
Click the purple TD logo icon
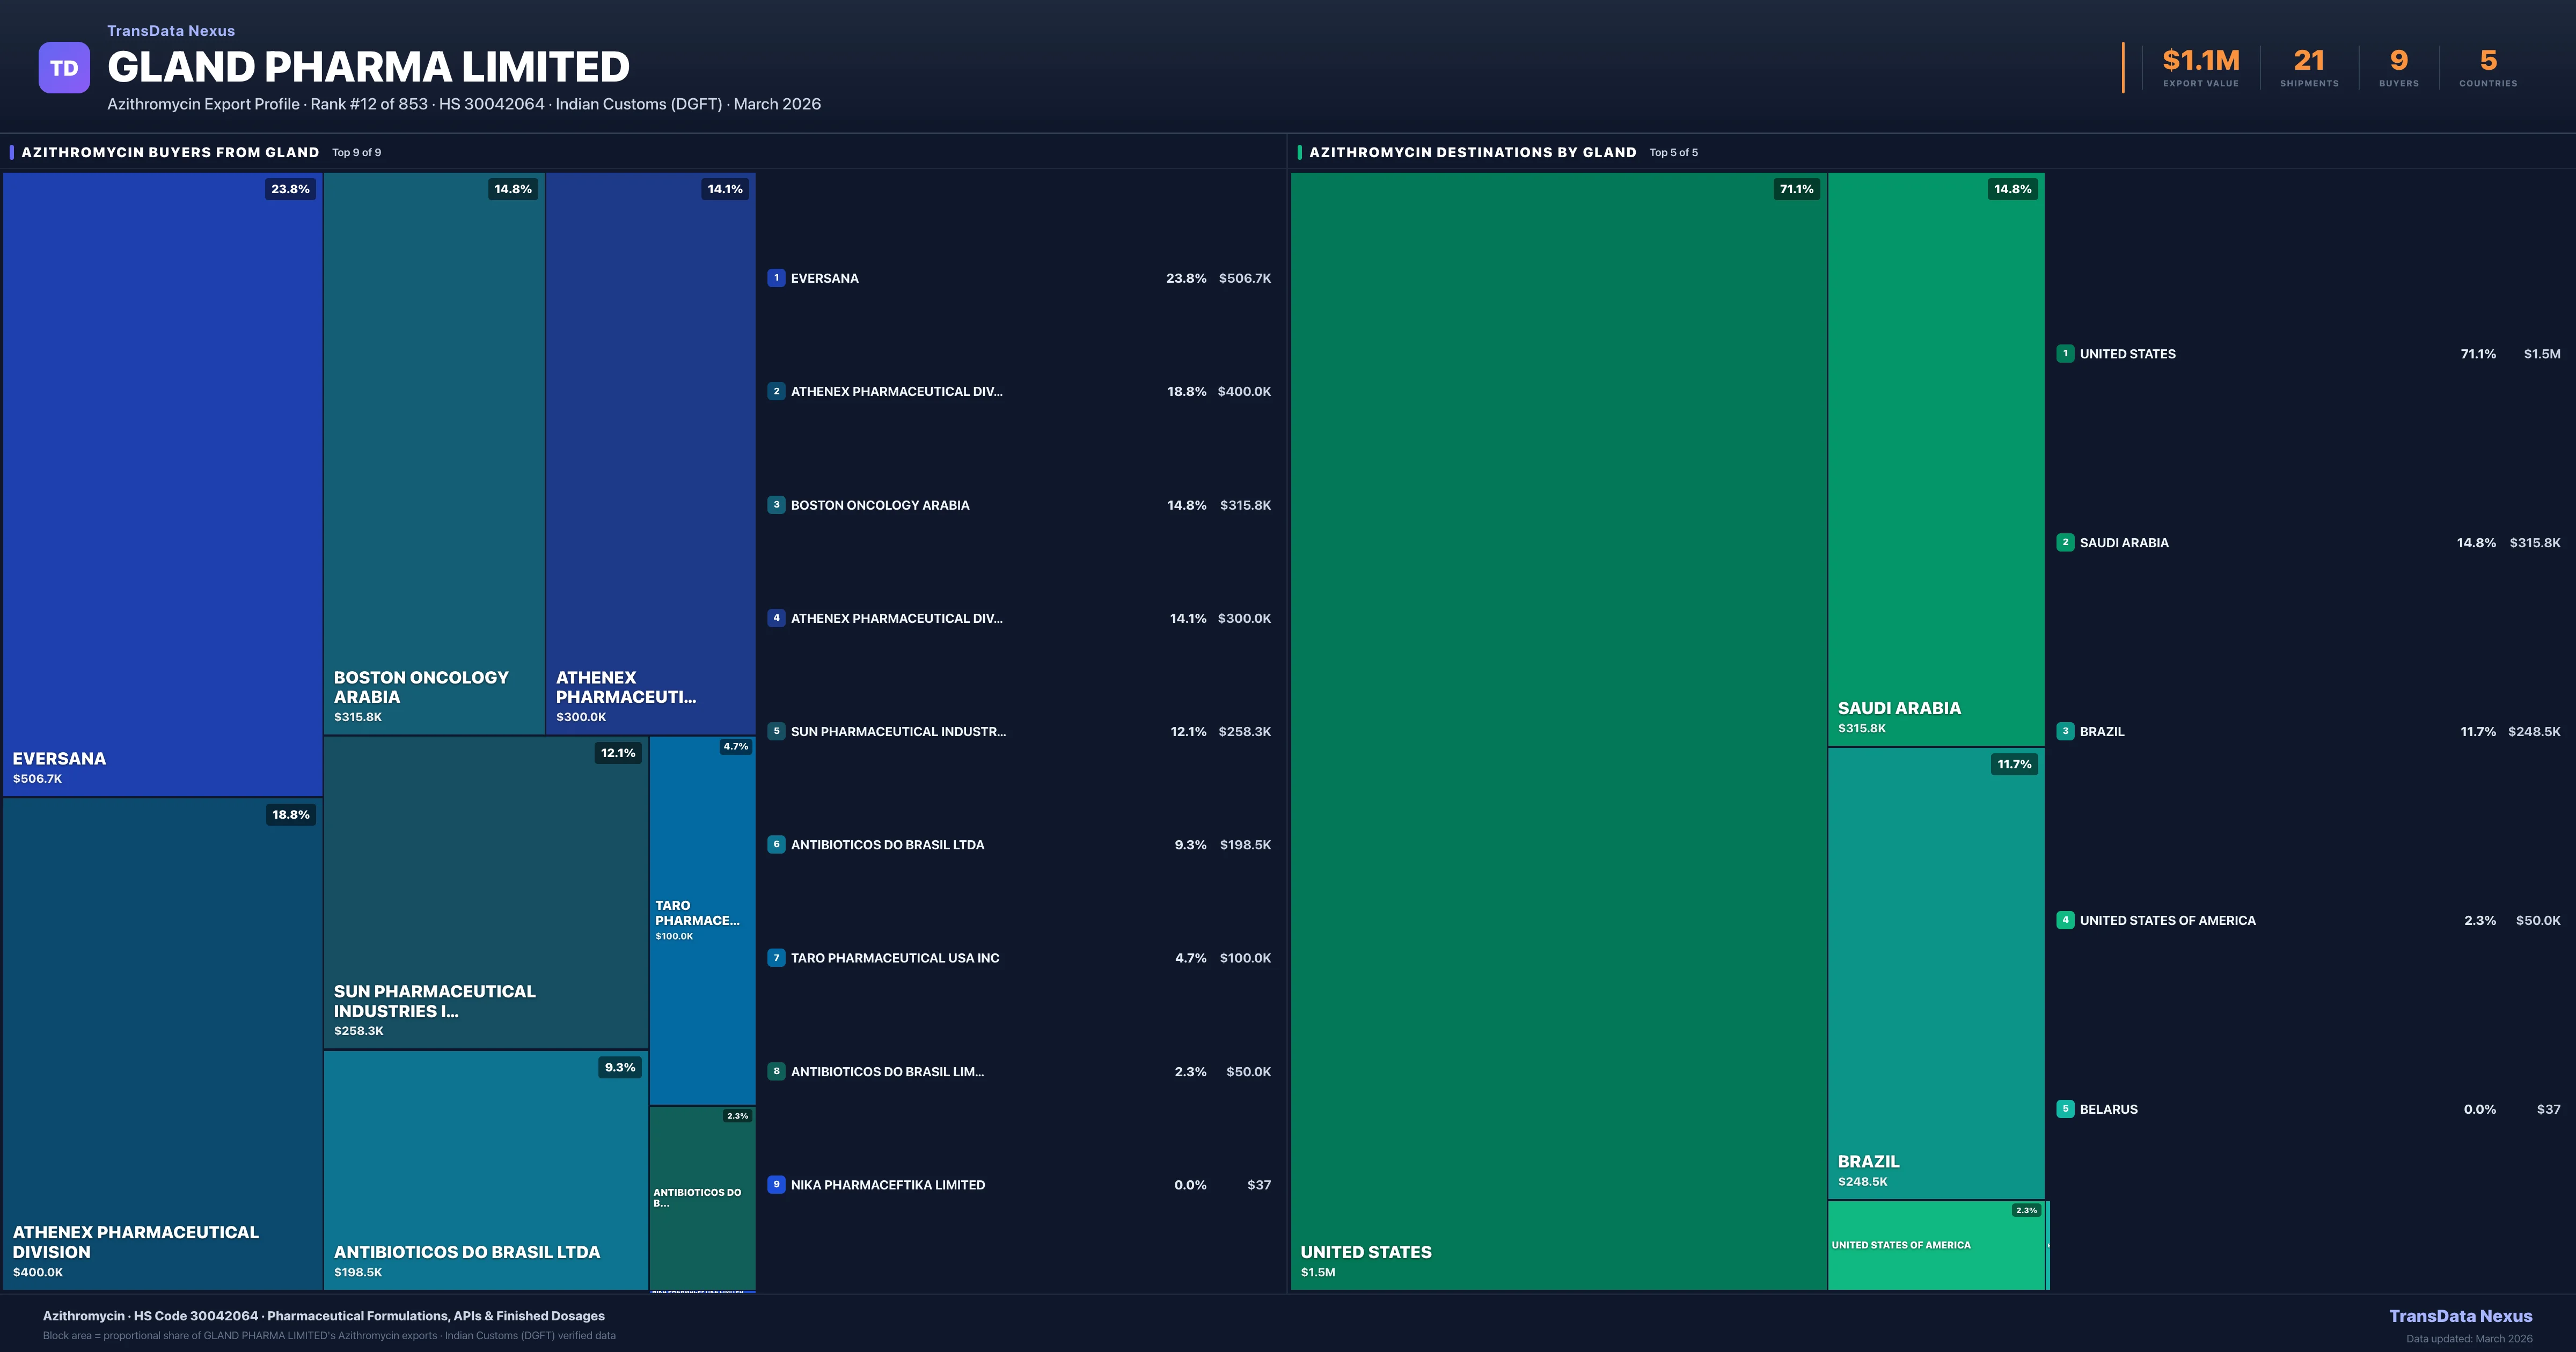64,68
